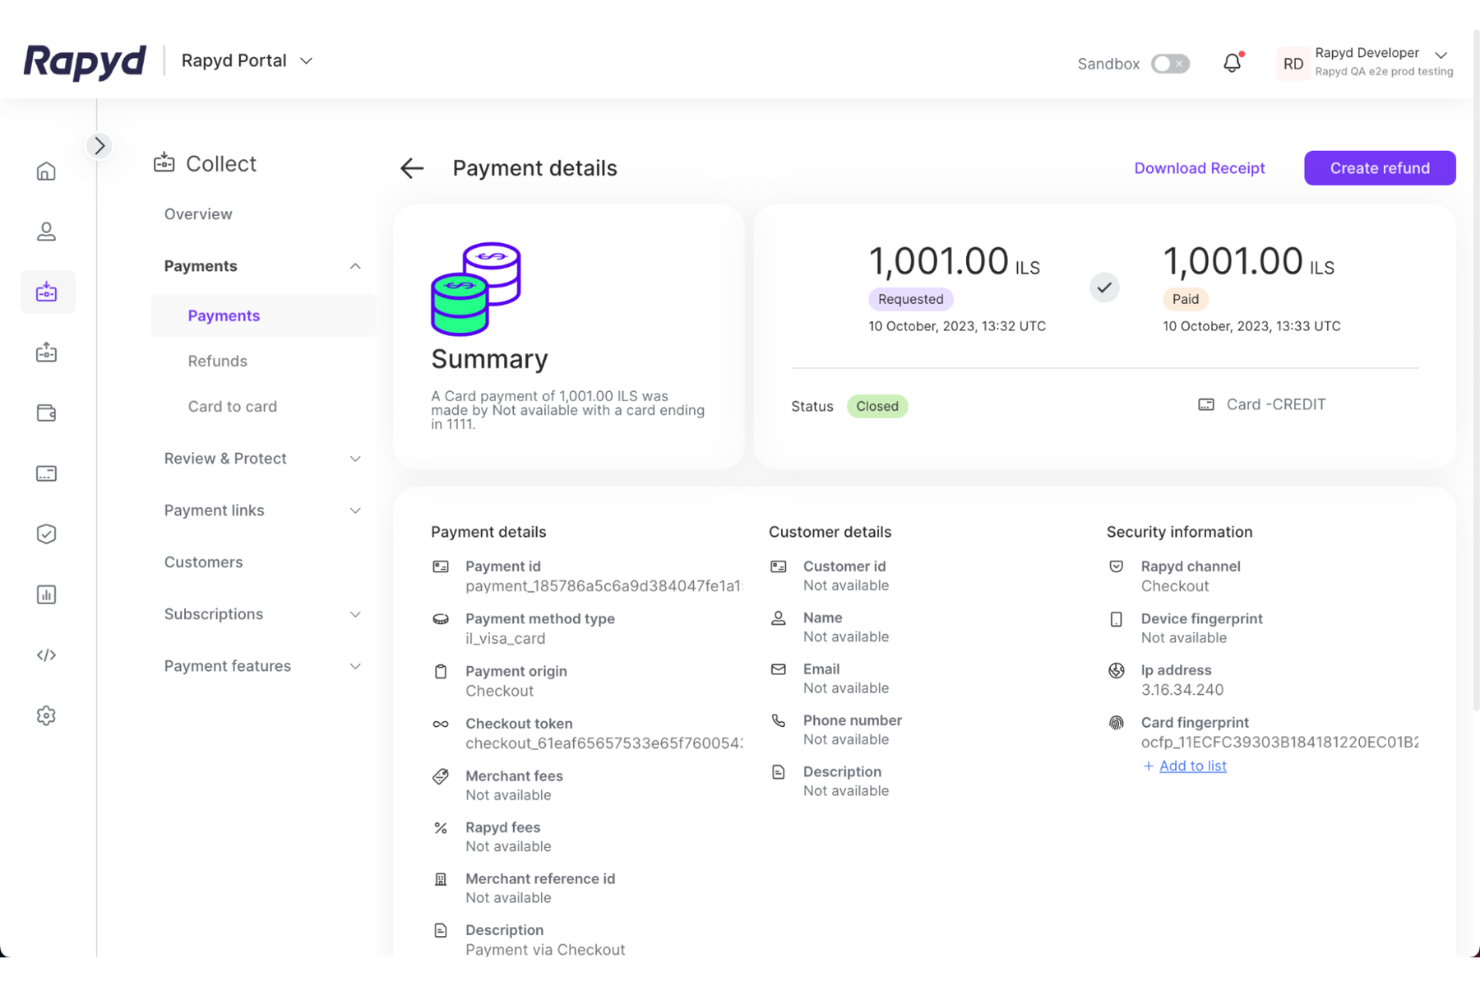Viewport: 1480px width, 987px height.
Task: Go back with the left arrow
Action: pyautogui.click(x=412, y=168)
